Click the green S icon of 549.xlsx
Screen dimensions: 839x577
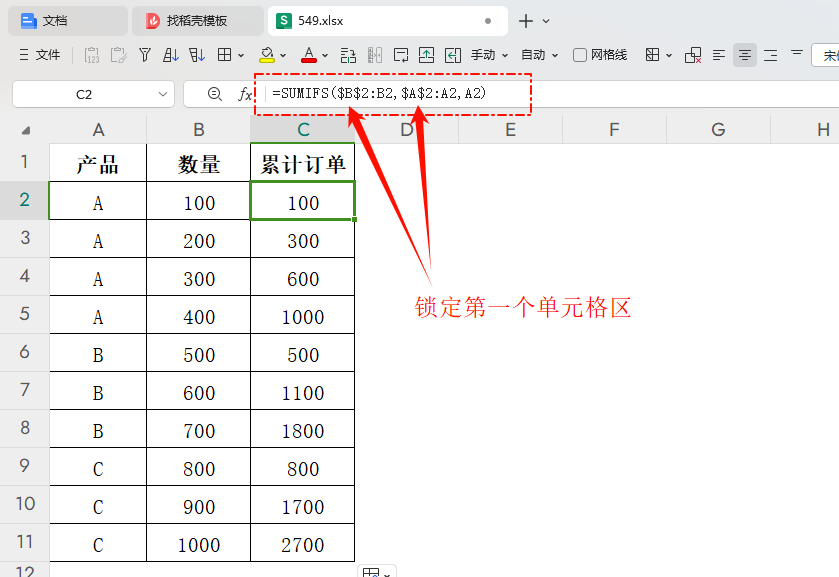click(284, 21)
